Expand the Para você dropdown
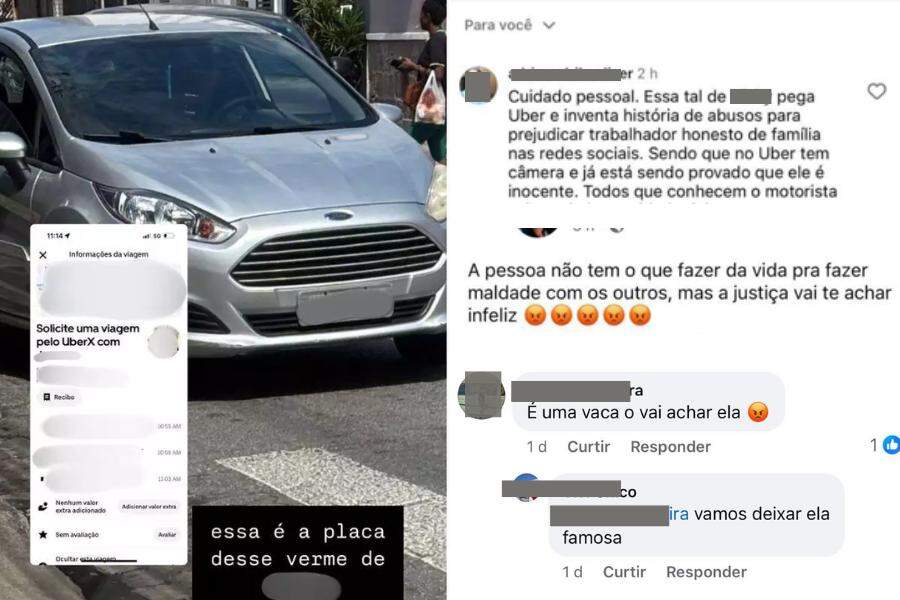The width and height of the screenshot is (900, 600). tap(509, 25)
